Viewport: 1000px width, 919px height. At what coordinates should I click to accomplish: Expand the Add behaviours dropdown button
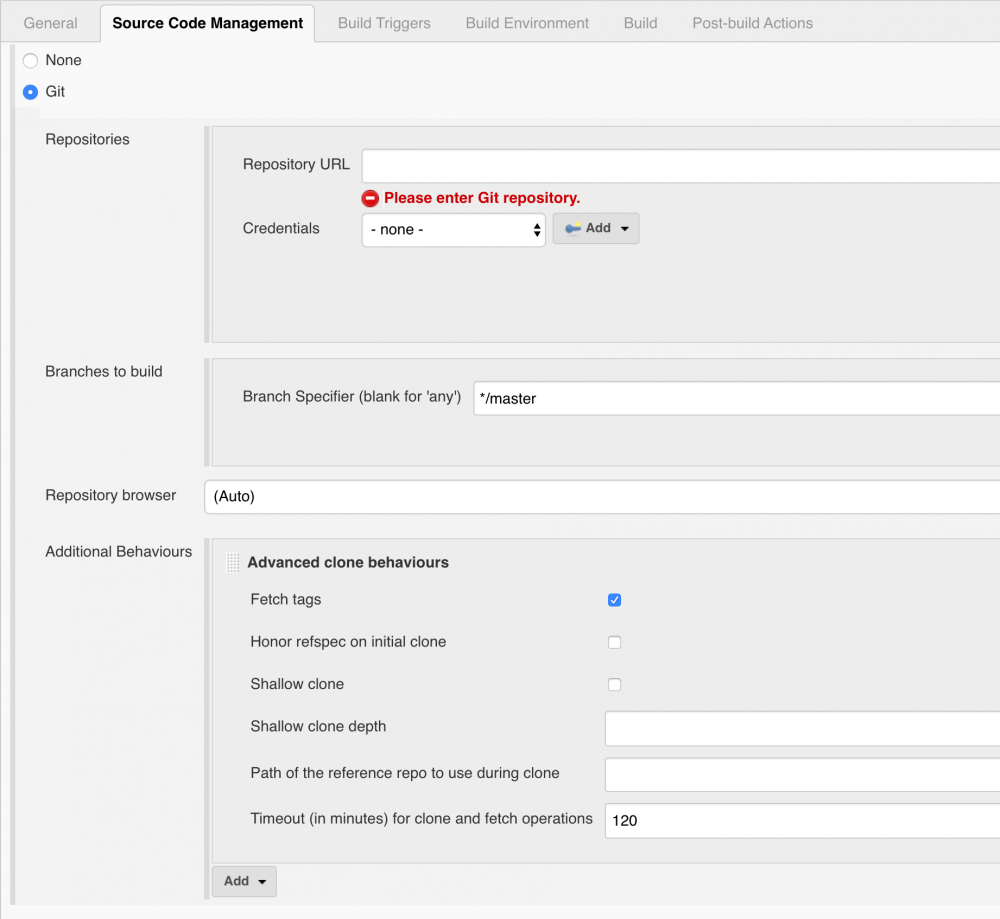[x=244, y=881]
